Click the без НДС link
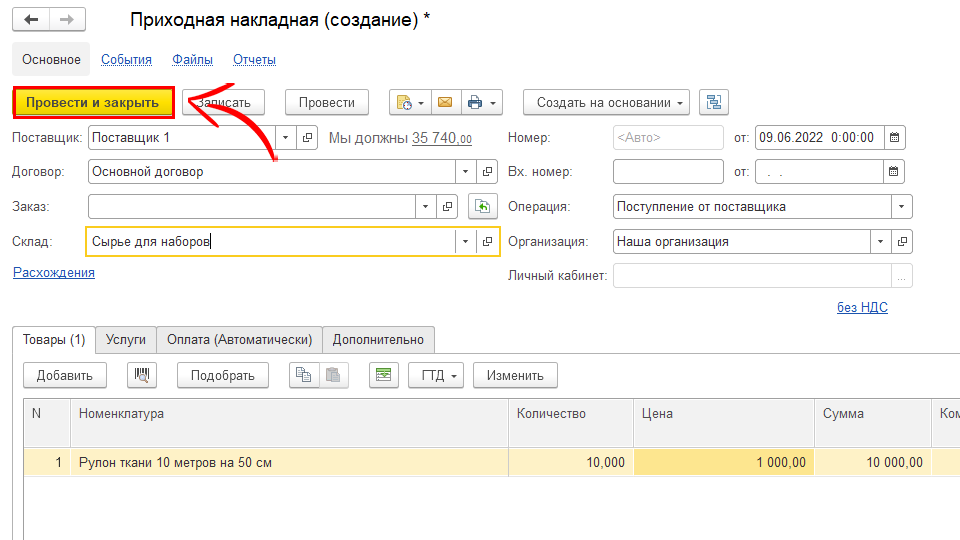This screenshot has width=960, height=540. pyautogui.click(x=862, y=307)
